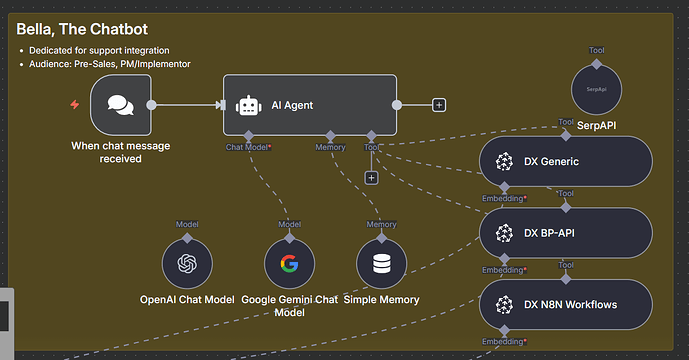The height and width of the screenshot is (360, 689).
Task: Click the Tool connector diamond on AI Agent
Action: pyautogui.click(x=371, y=135)
